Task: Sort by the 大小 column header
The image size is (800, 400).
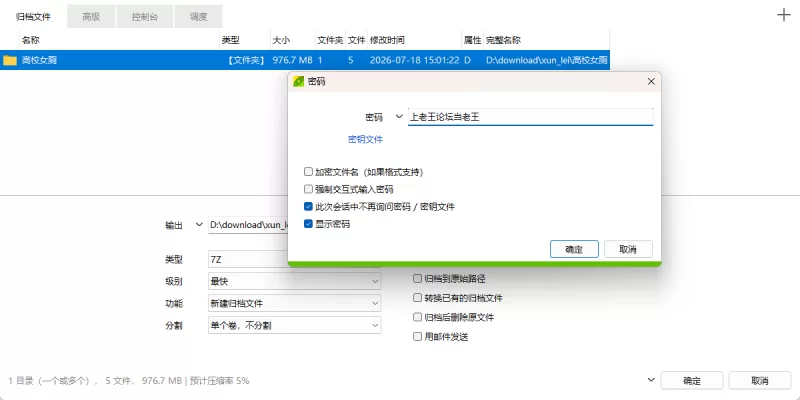Action: (x=292, y=40)
